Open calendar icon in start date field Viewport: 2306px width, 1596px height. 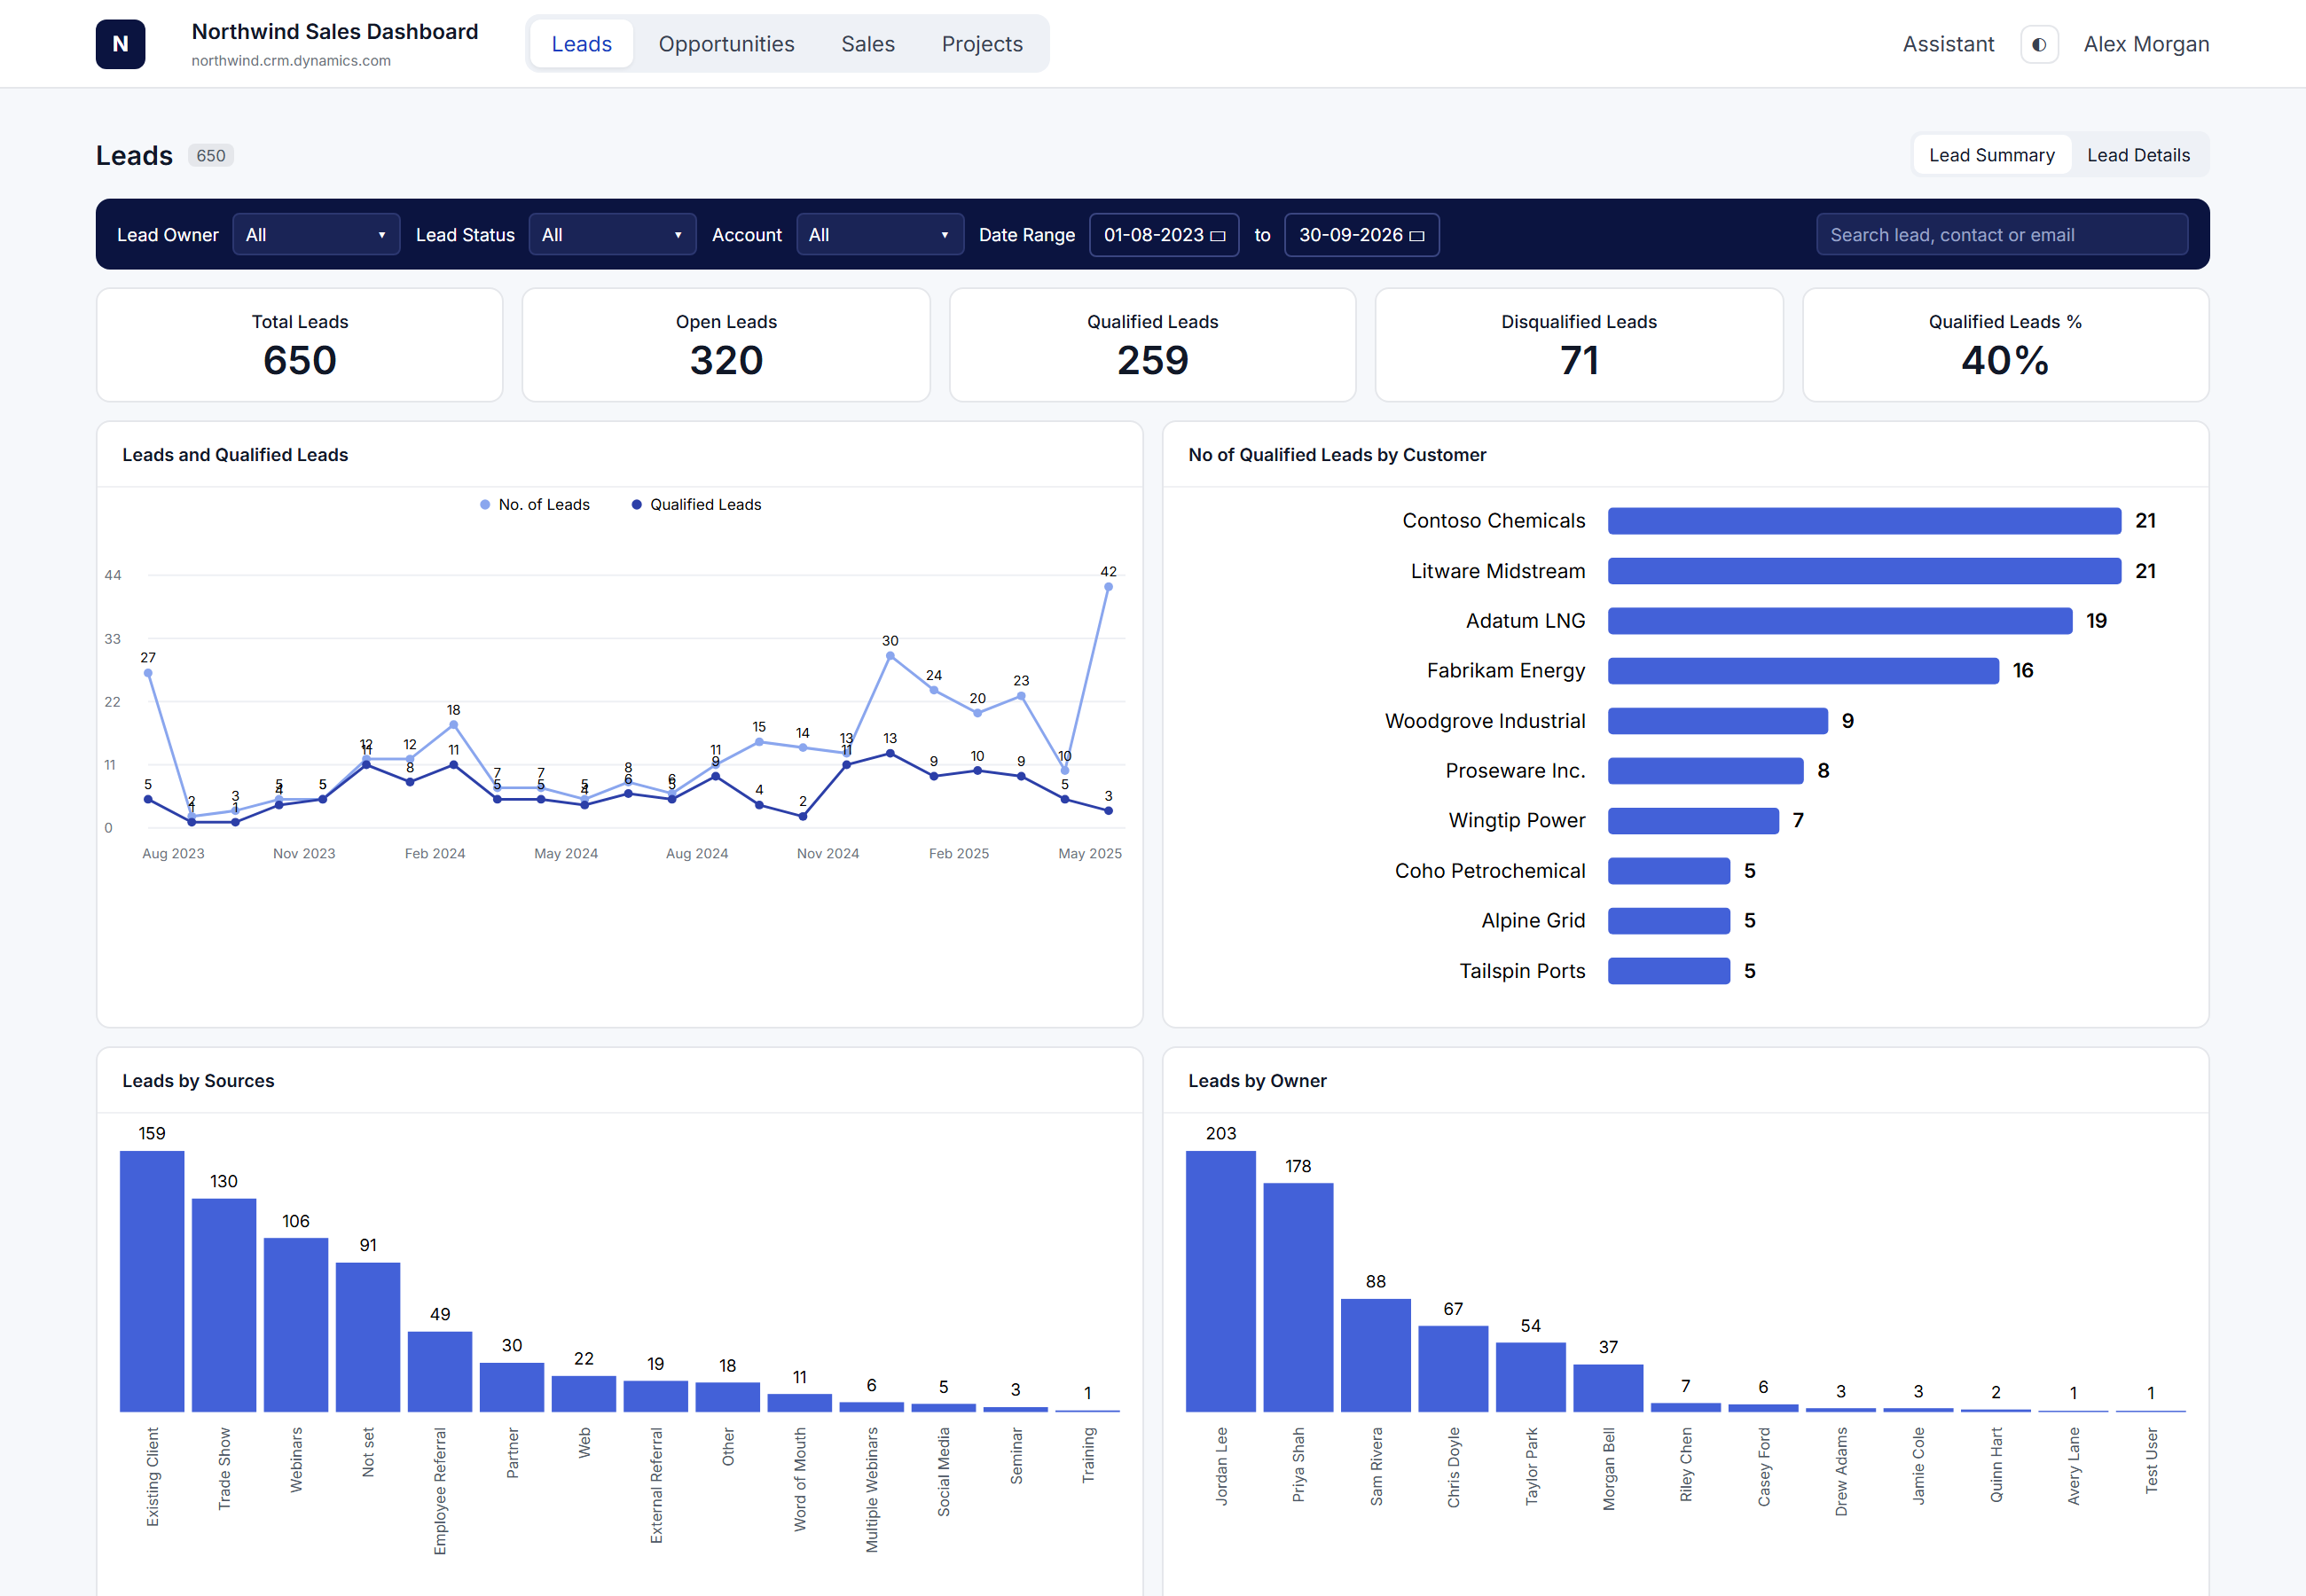coord(1218,236)
